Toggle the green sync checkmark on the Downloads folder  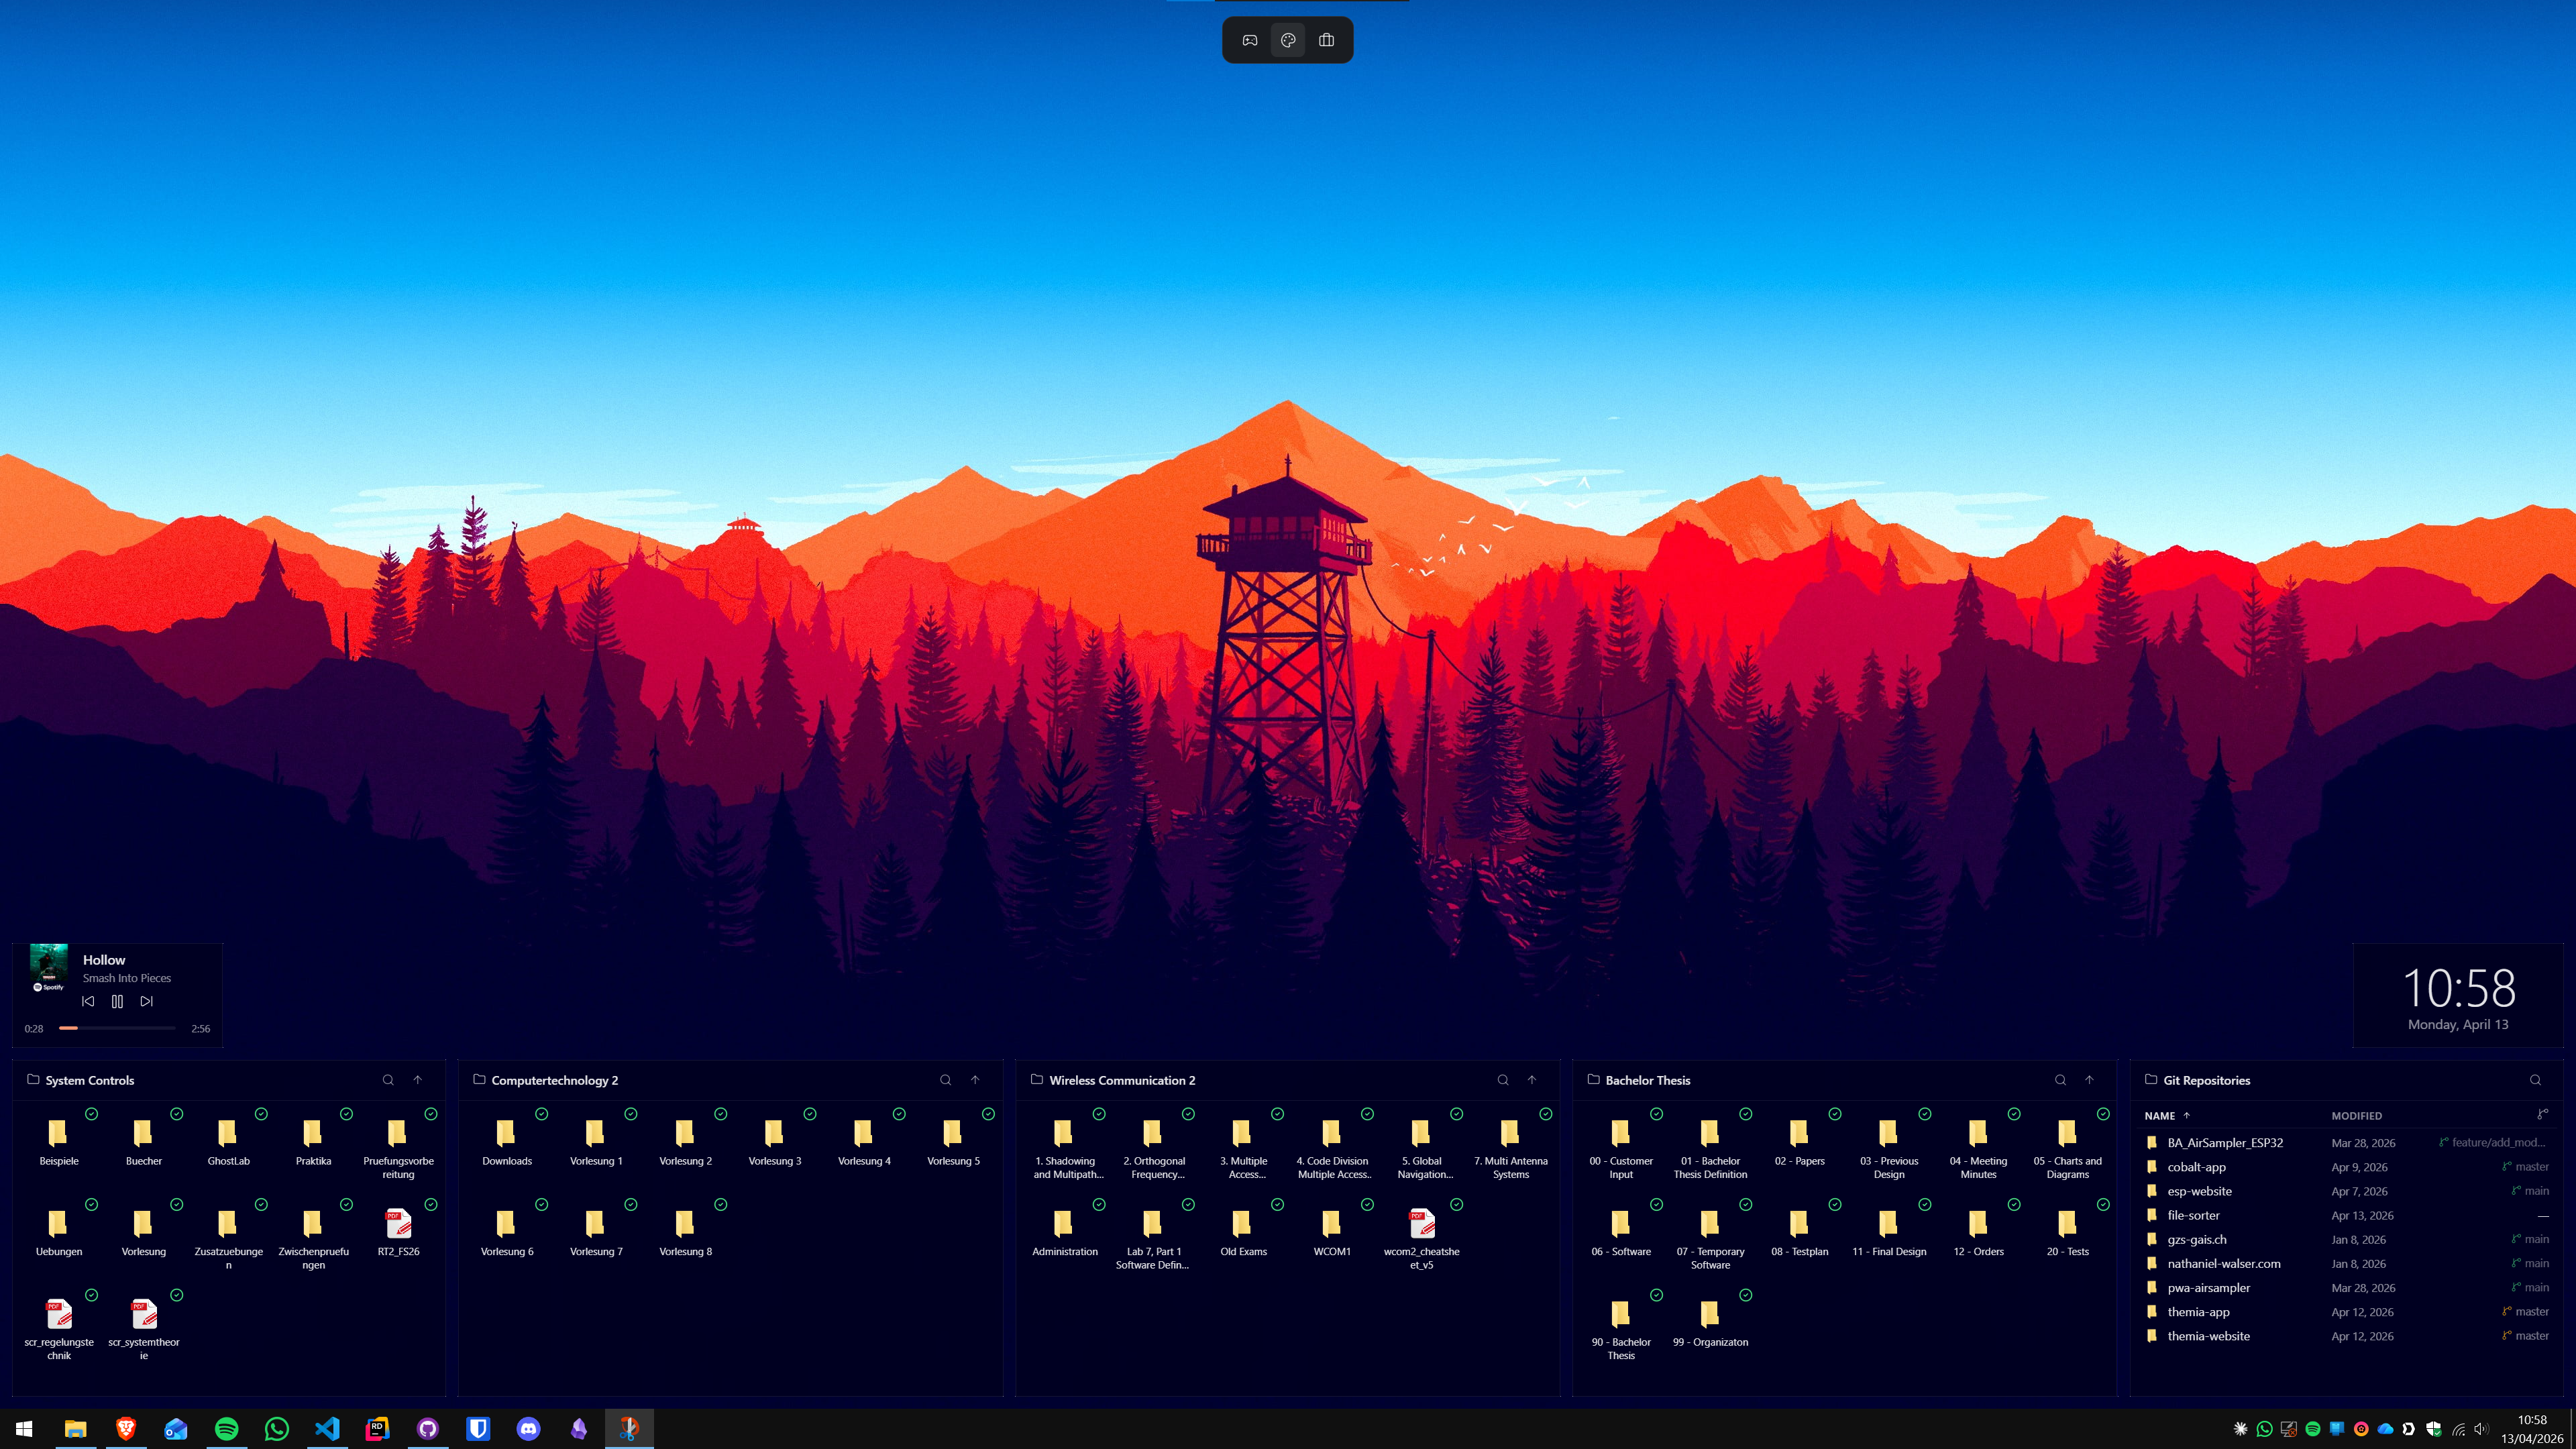(x=541, y=1113)
